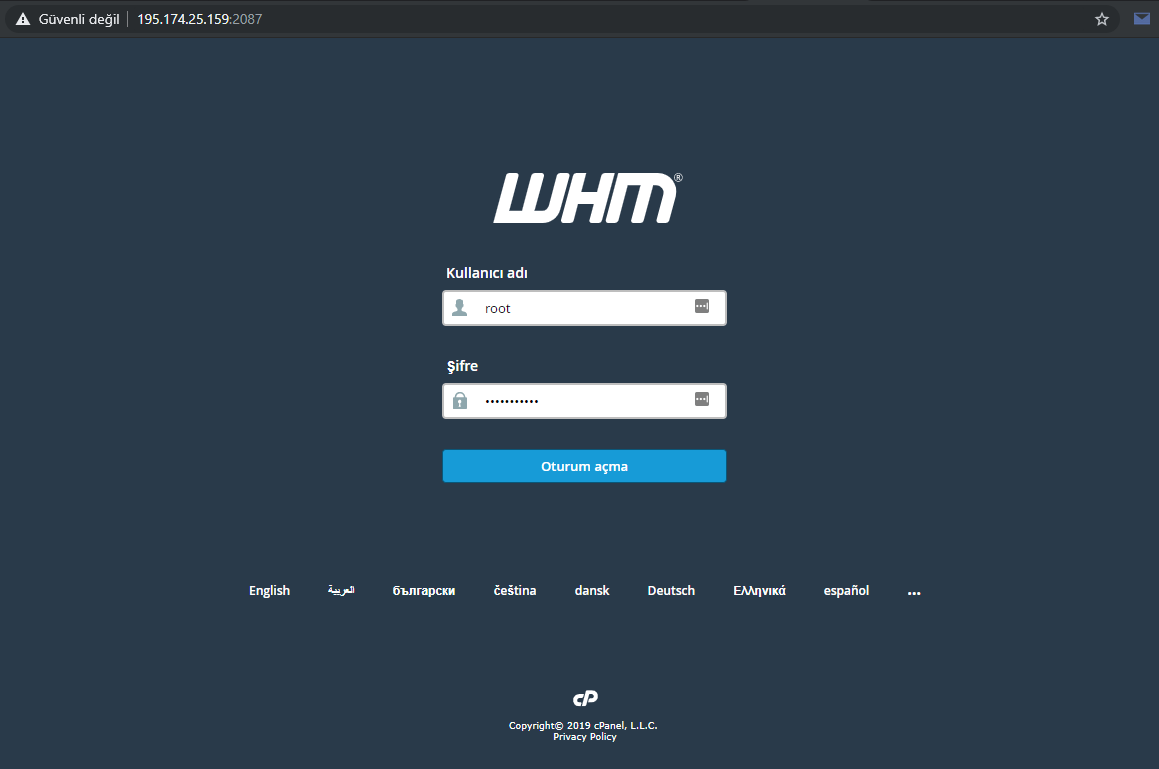The height and width of the screenshot is (769, 1159).
Task: Switch language to dansk
Action: [x=592, y=591]
